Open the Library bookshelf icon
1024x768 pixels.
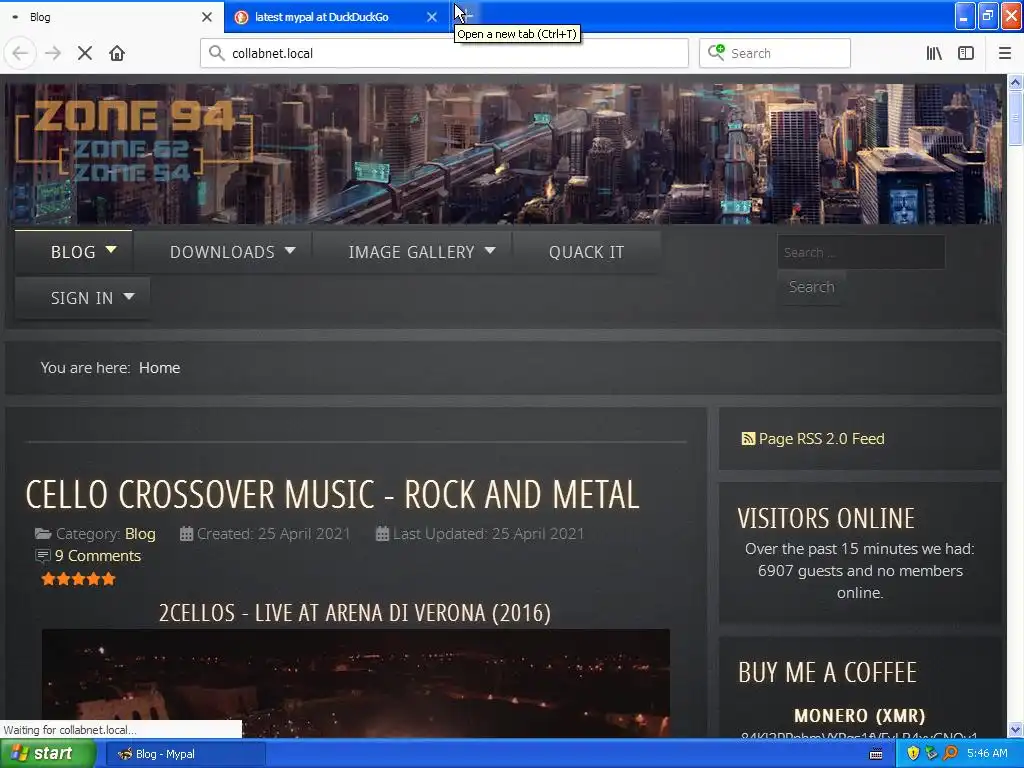point(934,53)
